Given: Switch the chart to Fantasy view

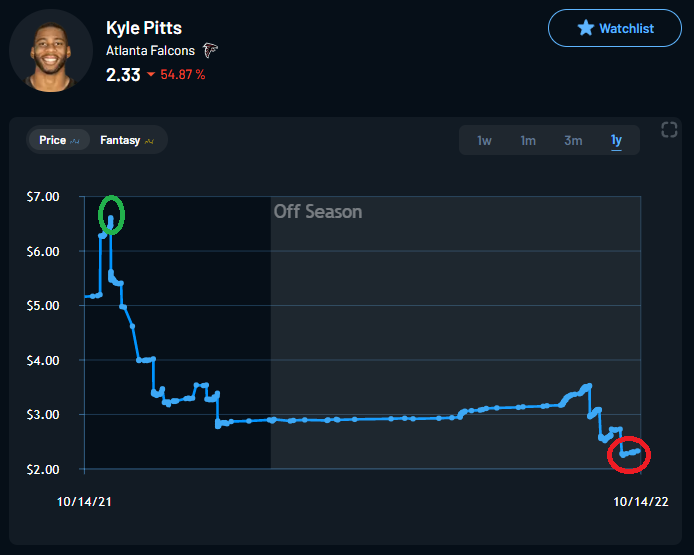Looking at the screenshot, I should click(x=126, y=140).
